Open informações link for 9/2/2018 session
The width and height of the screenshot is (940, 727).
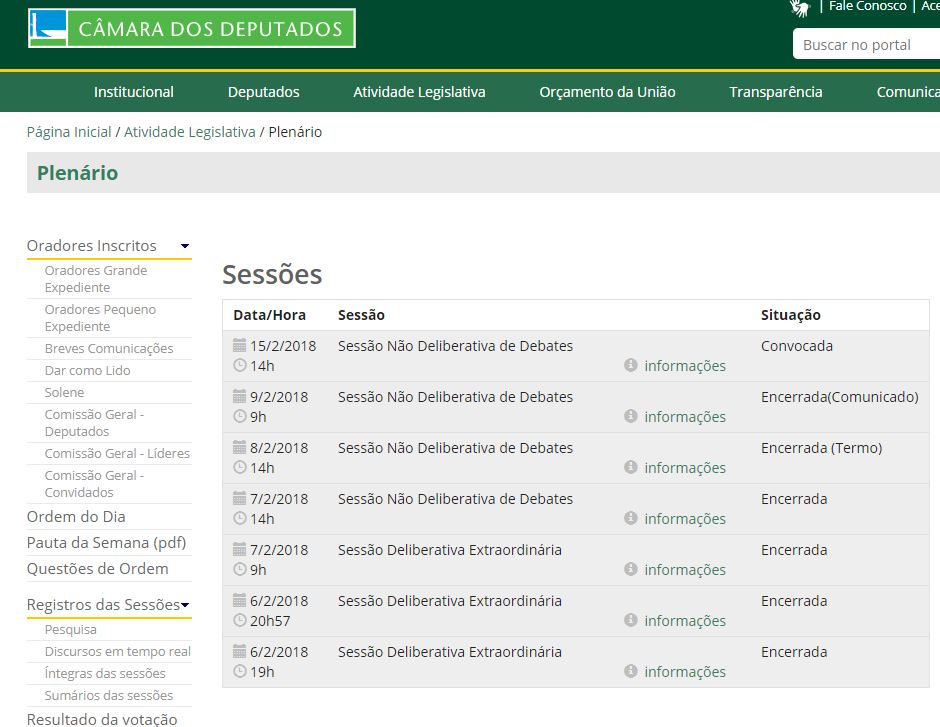click(x=685, y=417)
